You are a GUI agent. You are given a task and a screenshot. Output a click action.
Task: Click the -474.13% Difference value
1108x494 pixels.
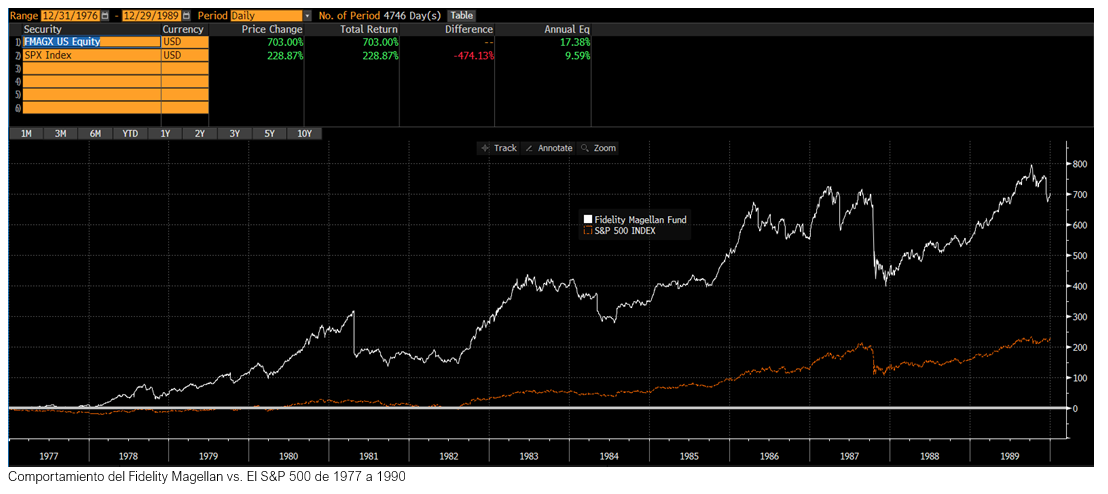pos(473,55)
